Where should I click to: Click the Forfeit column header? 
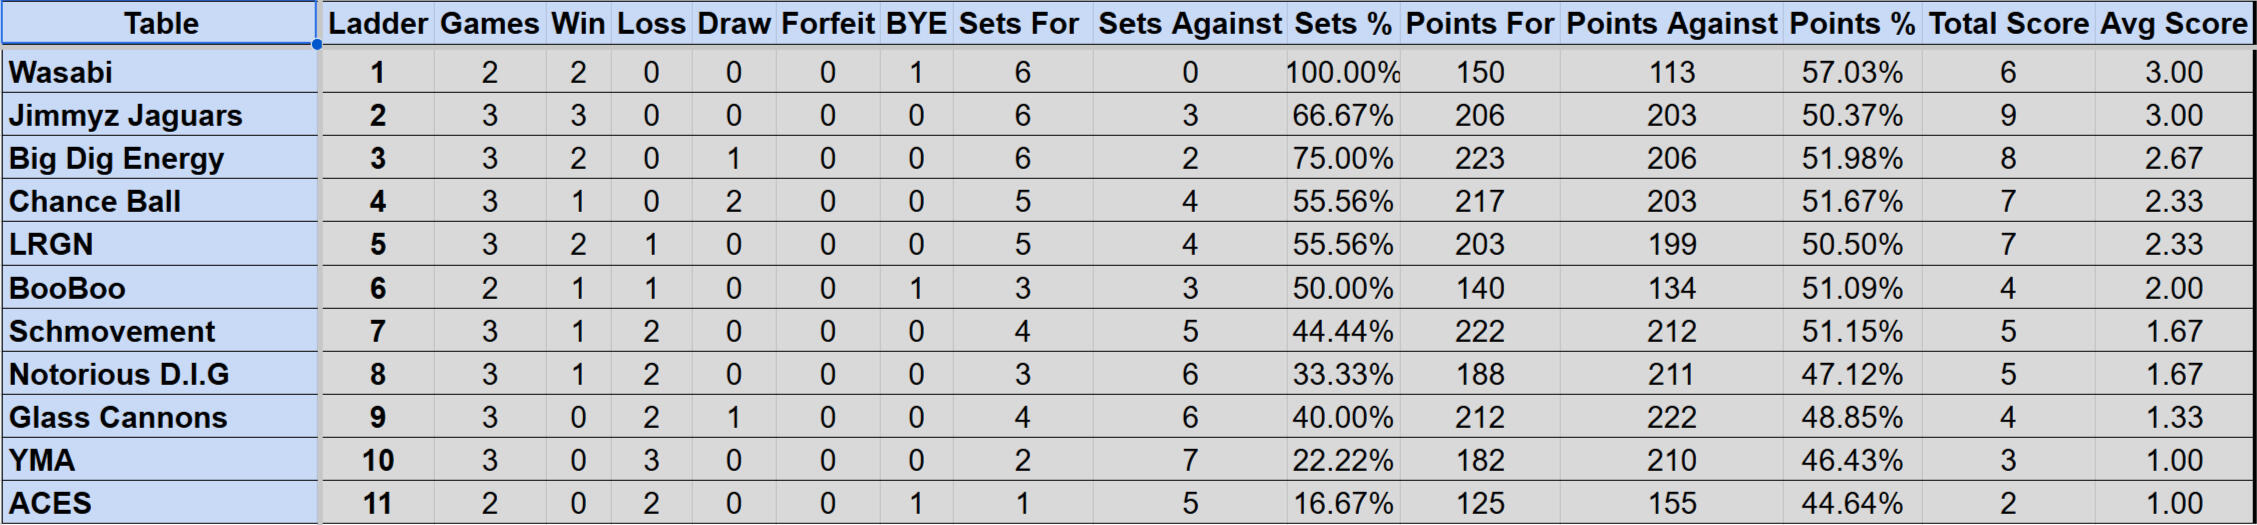coord(827,23)
